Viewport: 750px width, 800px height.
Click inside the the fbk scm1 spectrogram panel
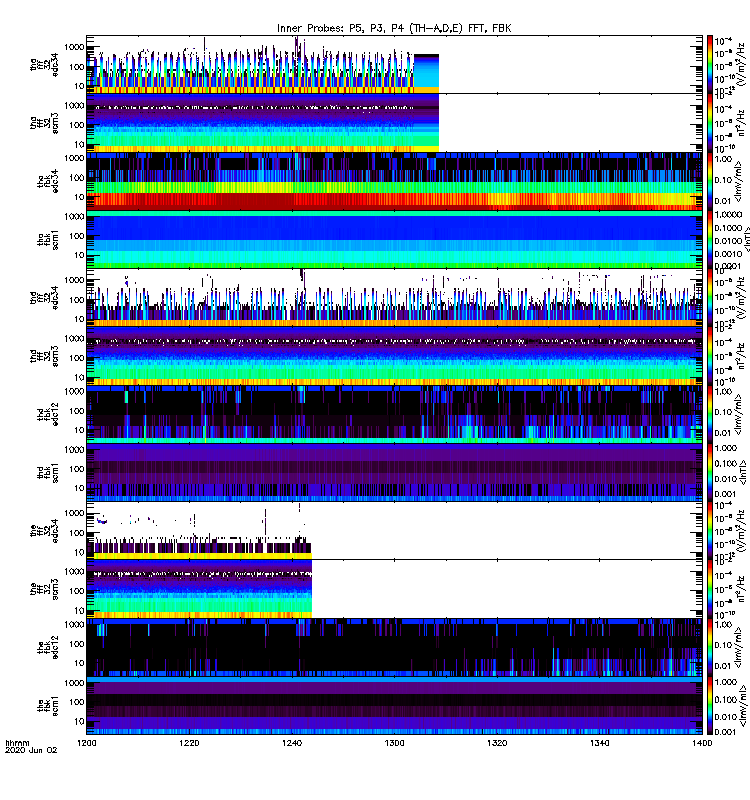(x=394, y=705)
